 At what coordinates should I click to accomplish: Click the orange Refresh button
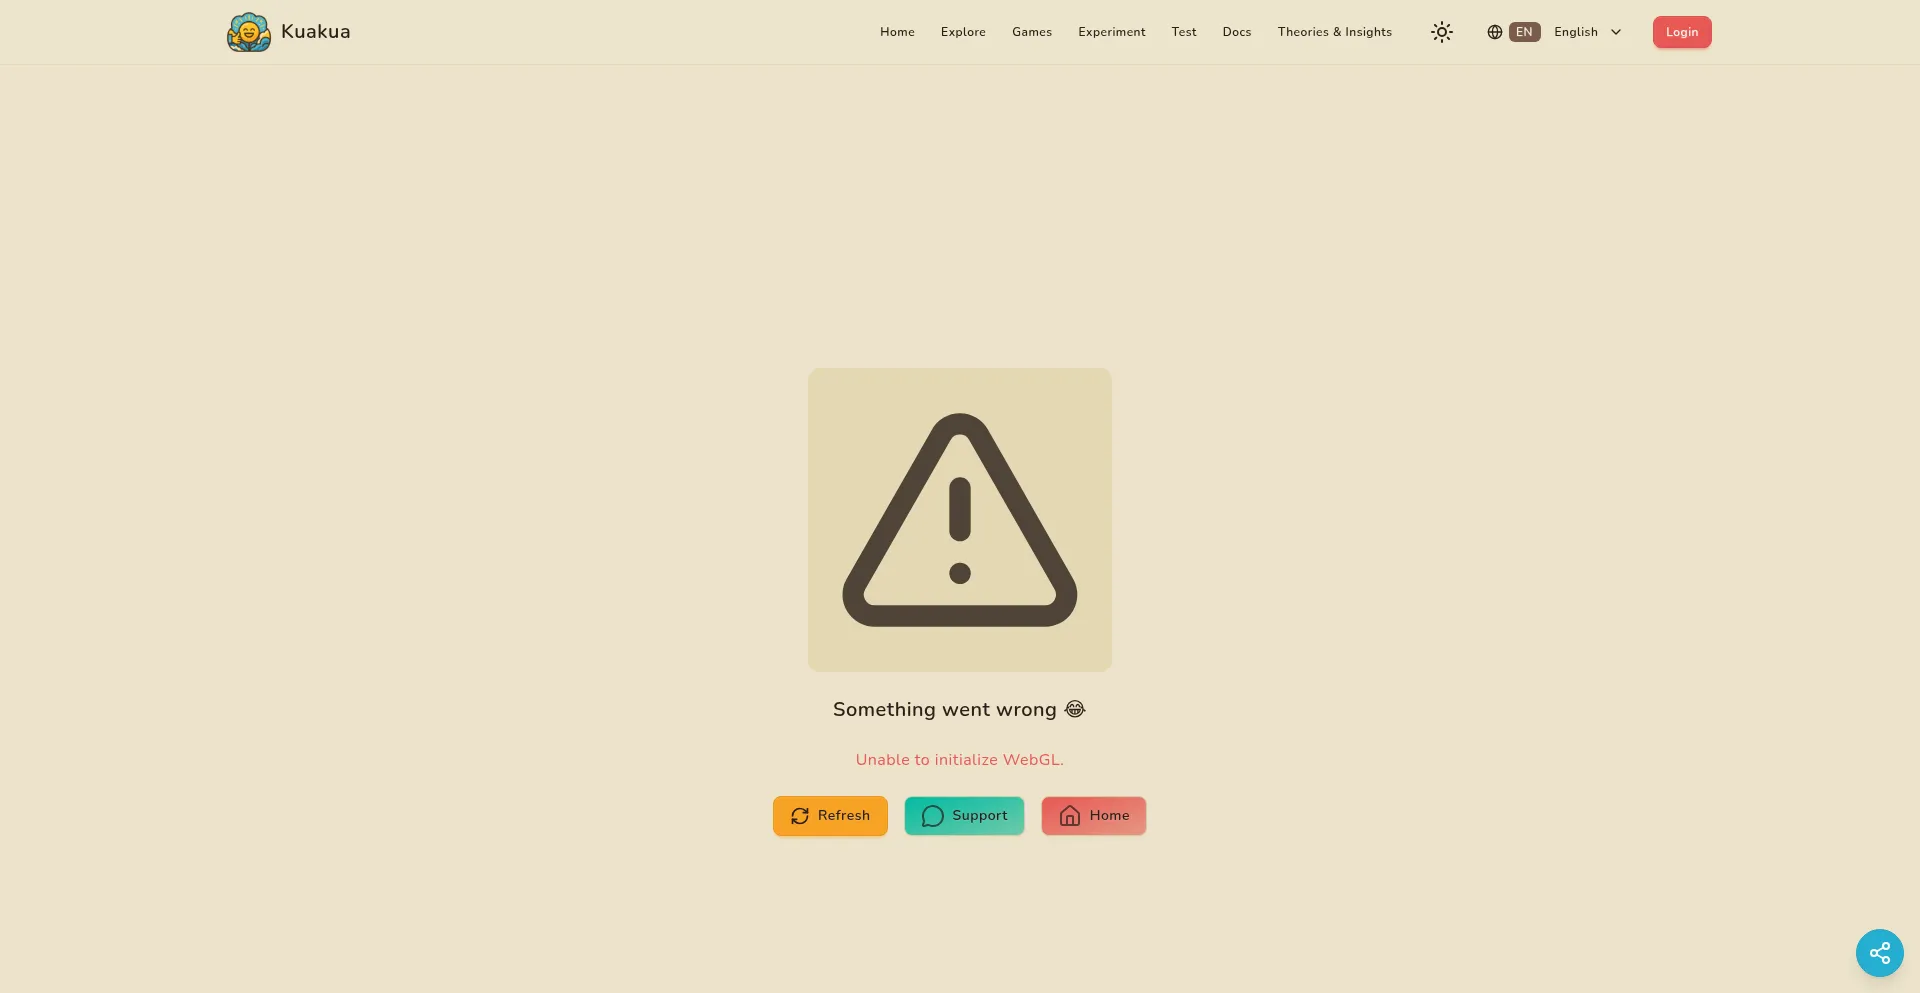[x=830, y=816]
